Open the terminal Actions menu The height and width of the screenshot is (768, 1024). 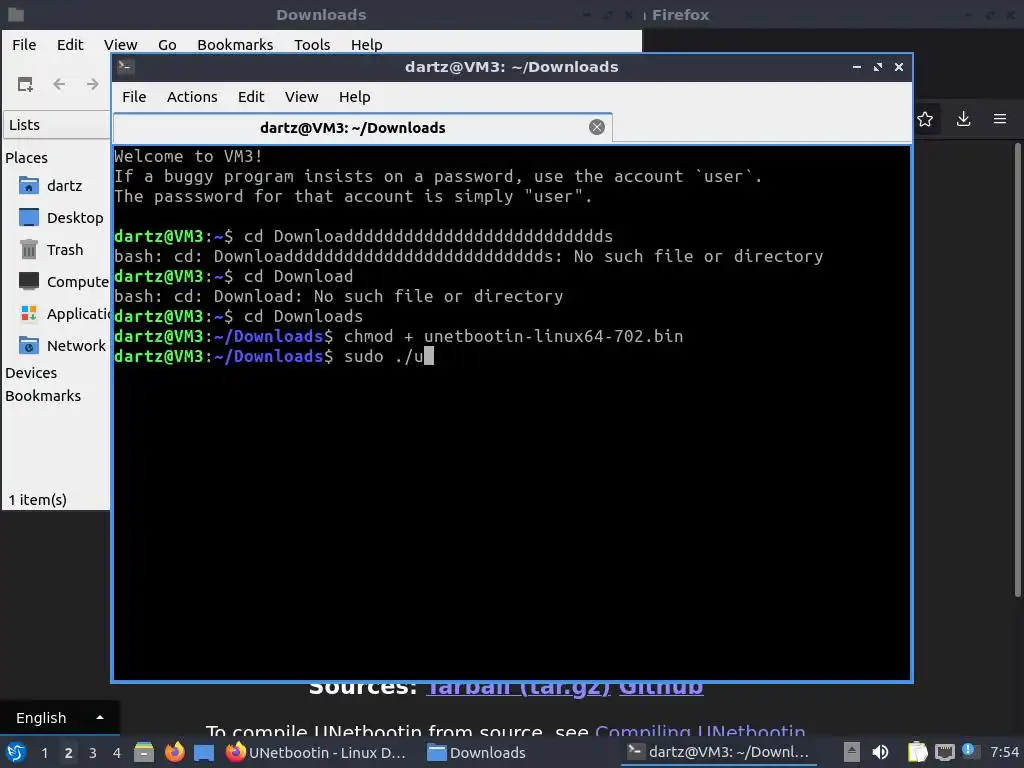[192, 97]
